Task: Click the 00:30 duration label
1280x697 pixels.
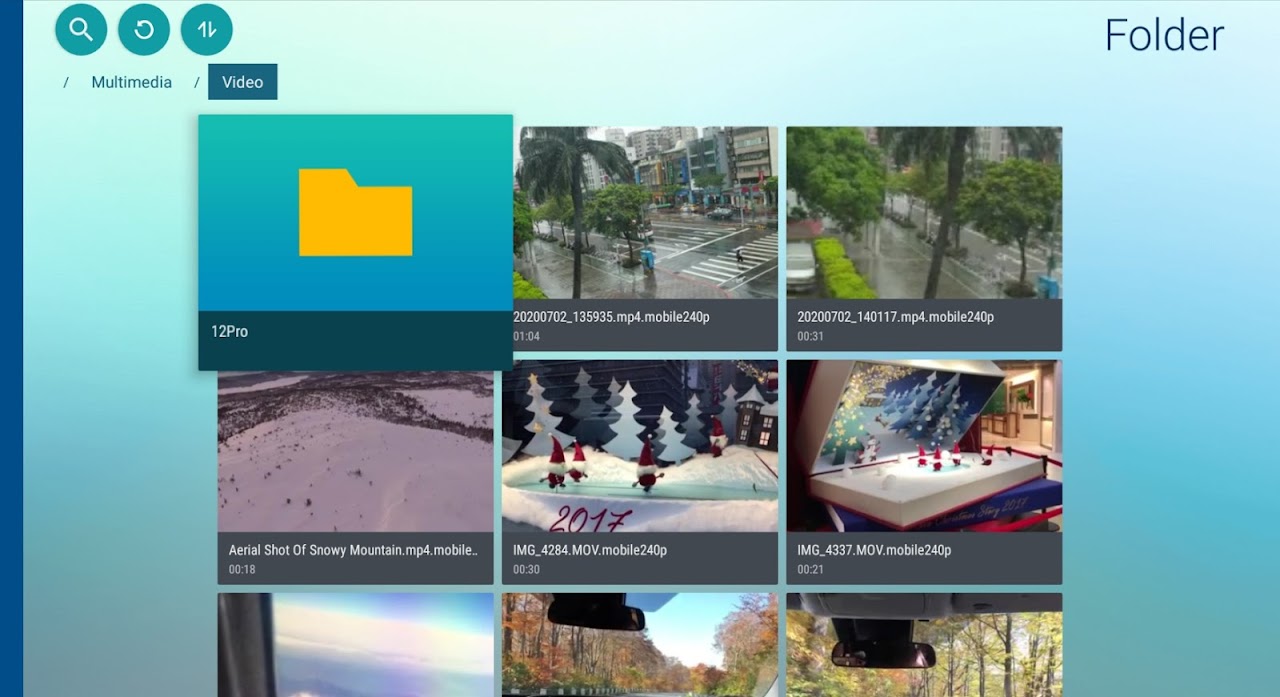Action: pyautogui.click(x=526, y=570)
